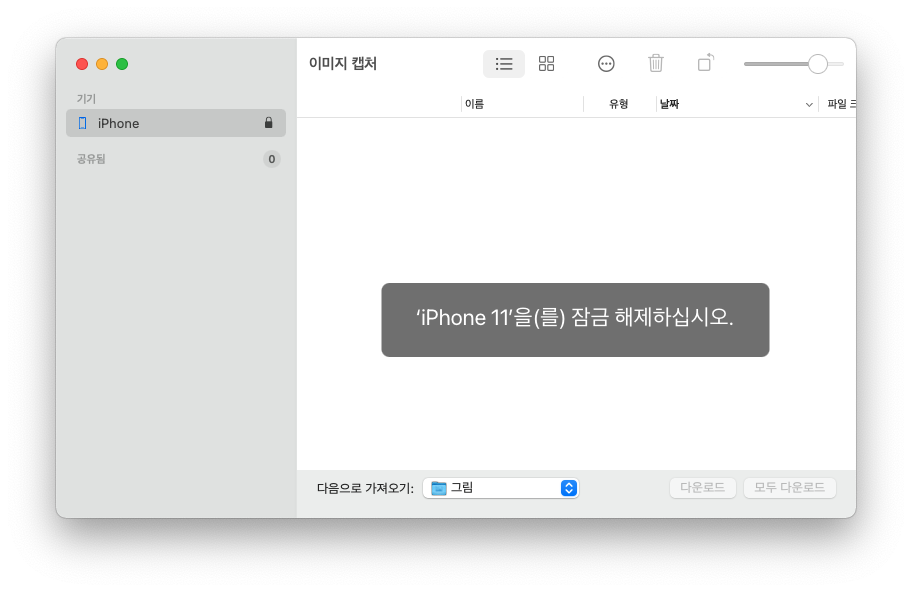Image resolution: width=912 pixels, height=592 pixels.
Task: Sort by the 이름 column header
Action: tap(474, 104)
